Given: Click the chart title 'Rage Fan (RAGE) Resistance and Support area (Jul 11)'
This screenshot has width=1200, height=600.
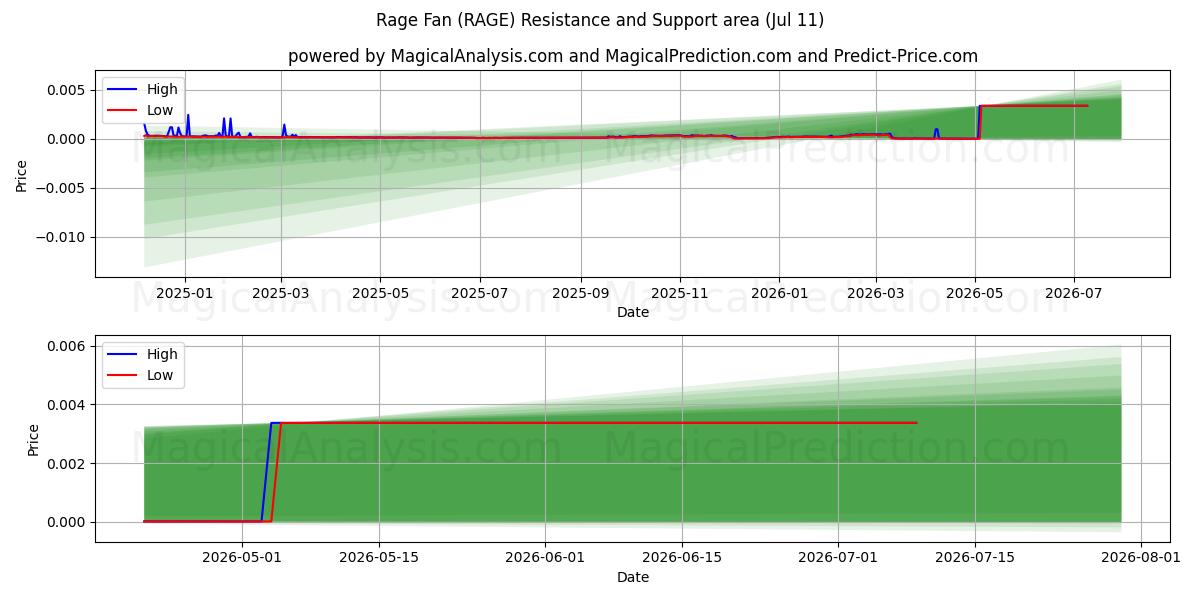Looking at the screenshot, I should click(600, 20).
